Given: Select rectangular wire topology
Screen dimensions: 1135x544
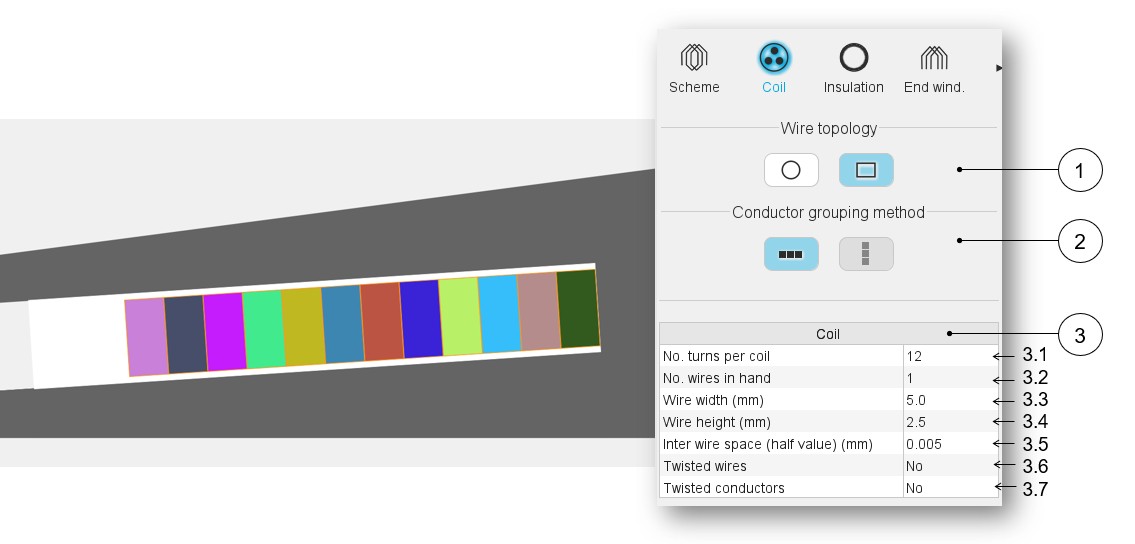Looking at the screenshot, I should click(x=866, y=170).
